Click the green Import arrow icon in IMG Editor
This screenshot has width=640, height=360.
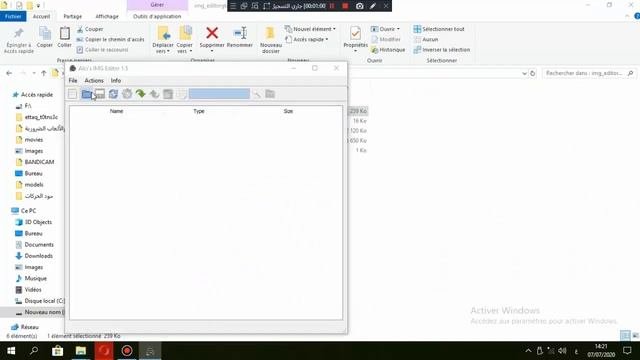[x=140, y=94]
